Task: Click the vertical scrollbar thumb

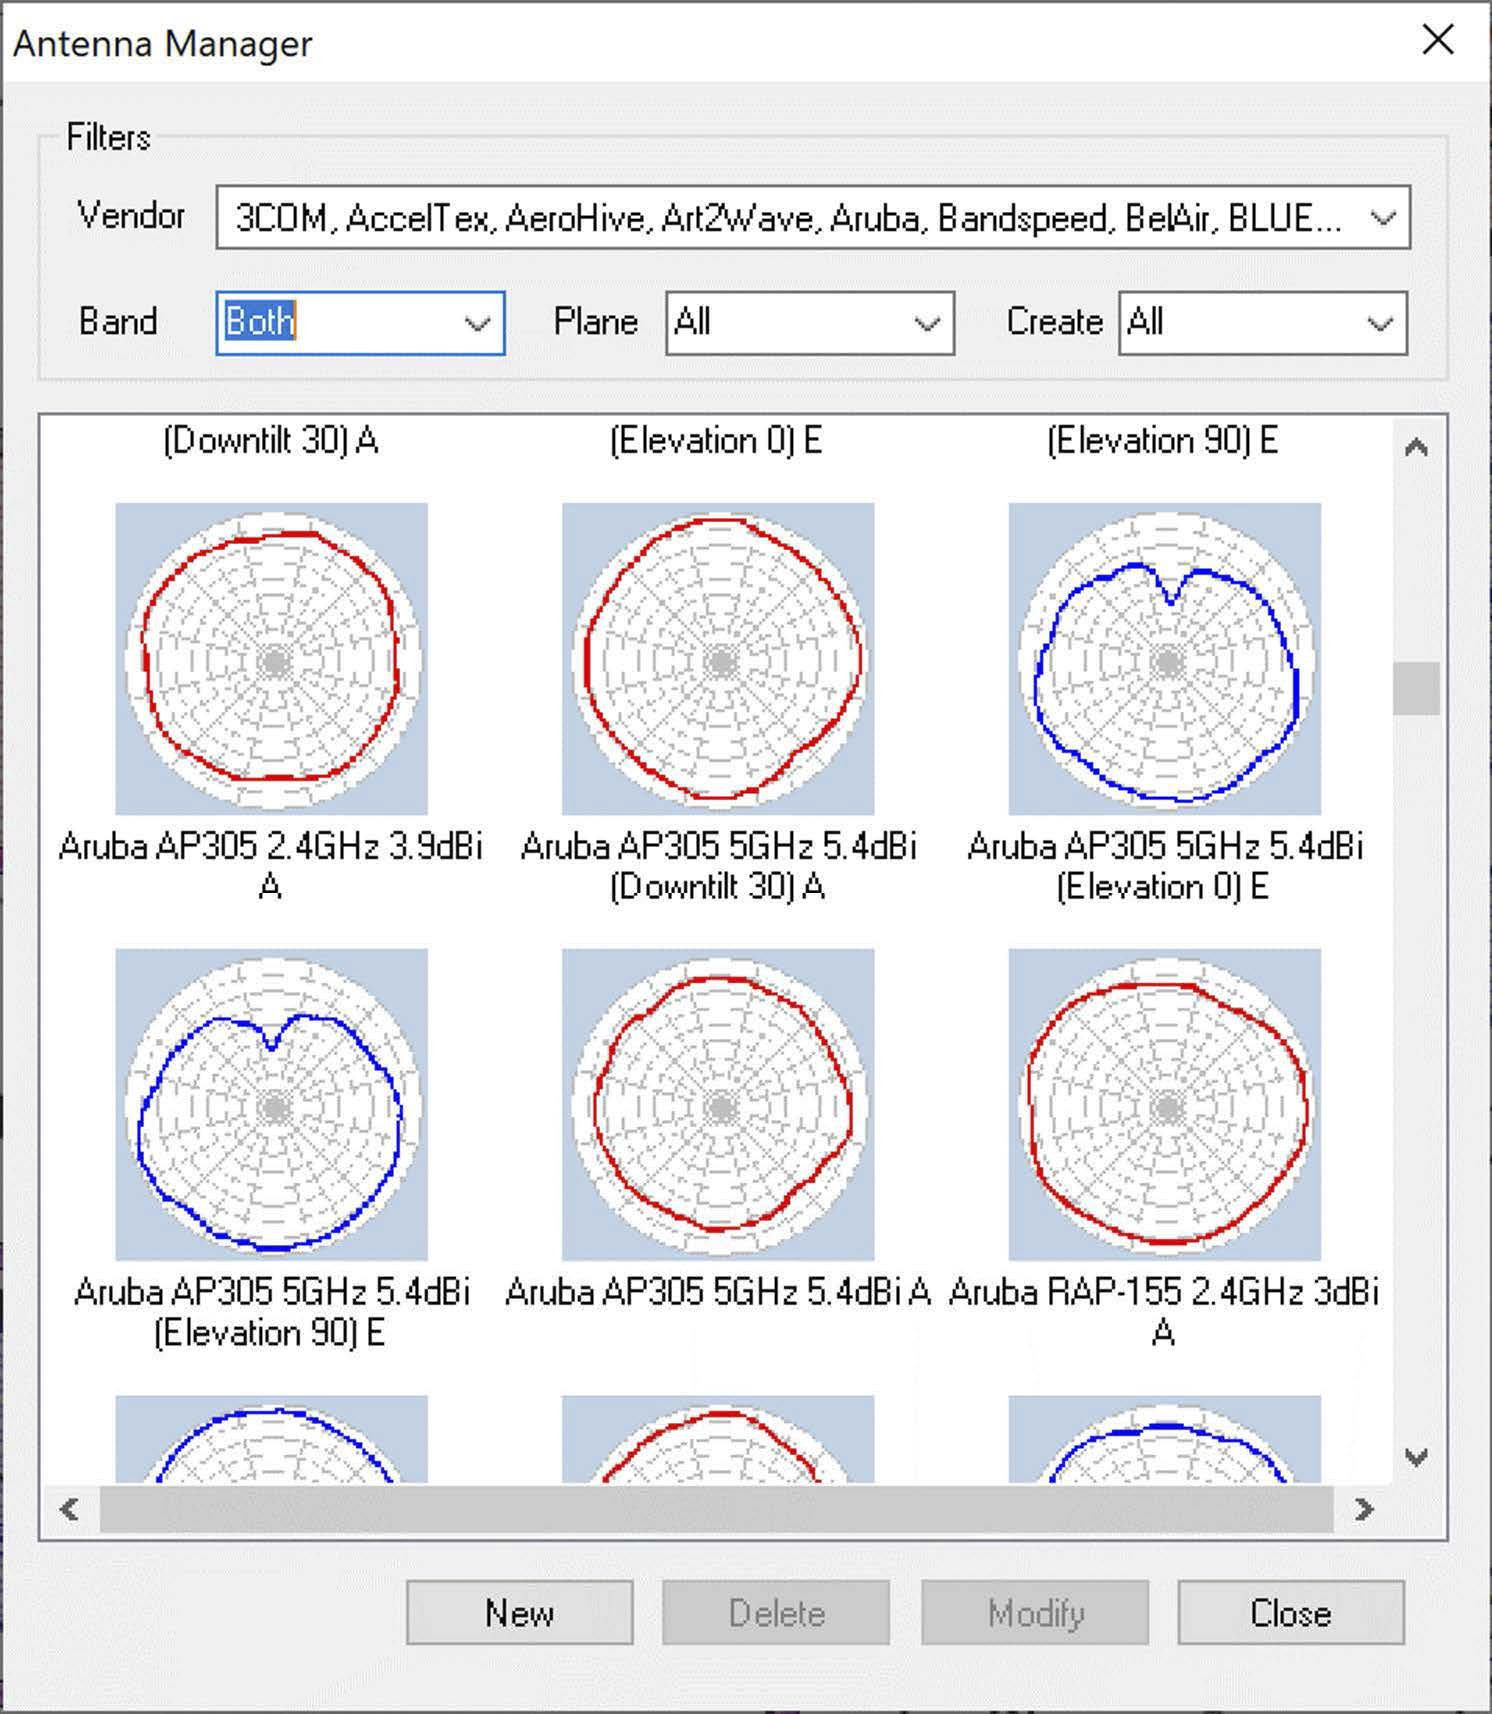Action: coord(1416,688)
